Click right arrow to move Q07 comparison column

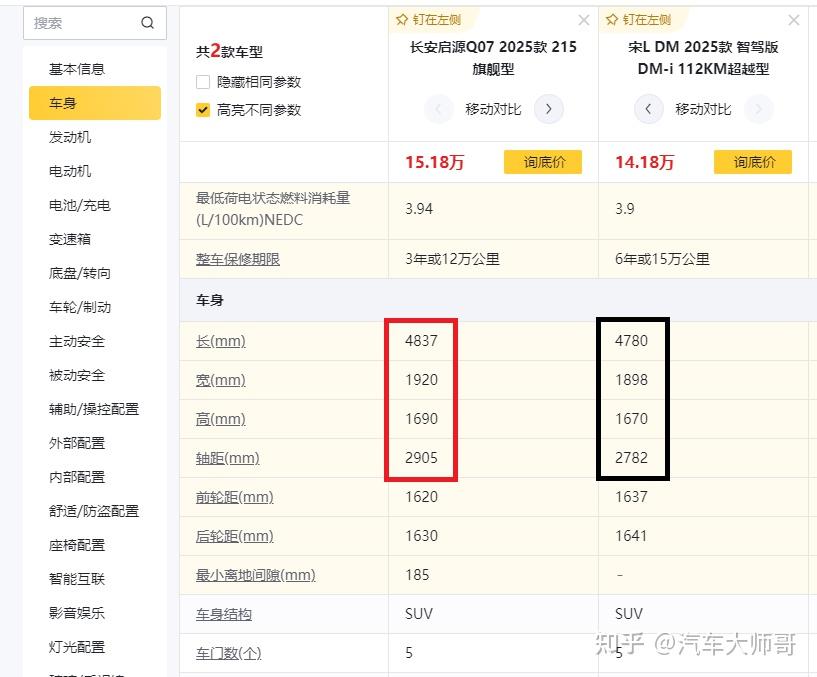[x=549, y=110]
